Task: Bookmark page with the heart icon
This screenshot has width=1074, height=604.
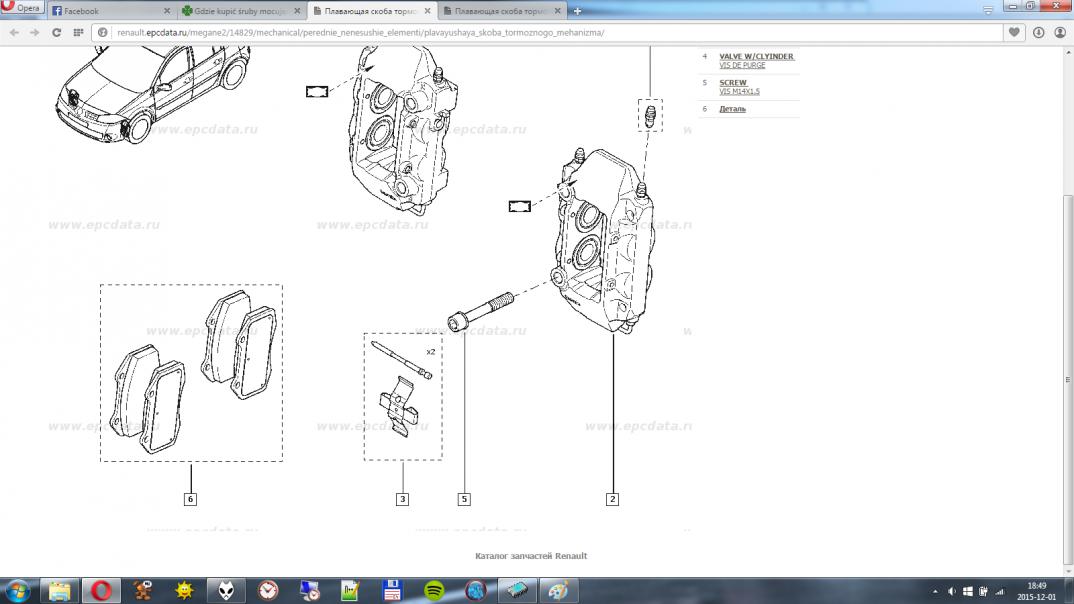Action: tap(1014, 32)
